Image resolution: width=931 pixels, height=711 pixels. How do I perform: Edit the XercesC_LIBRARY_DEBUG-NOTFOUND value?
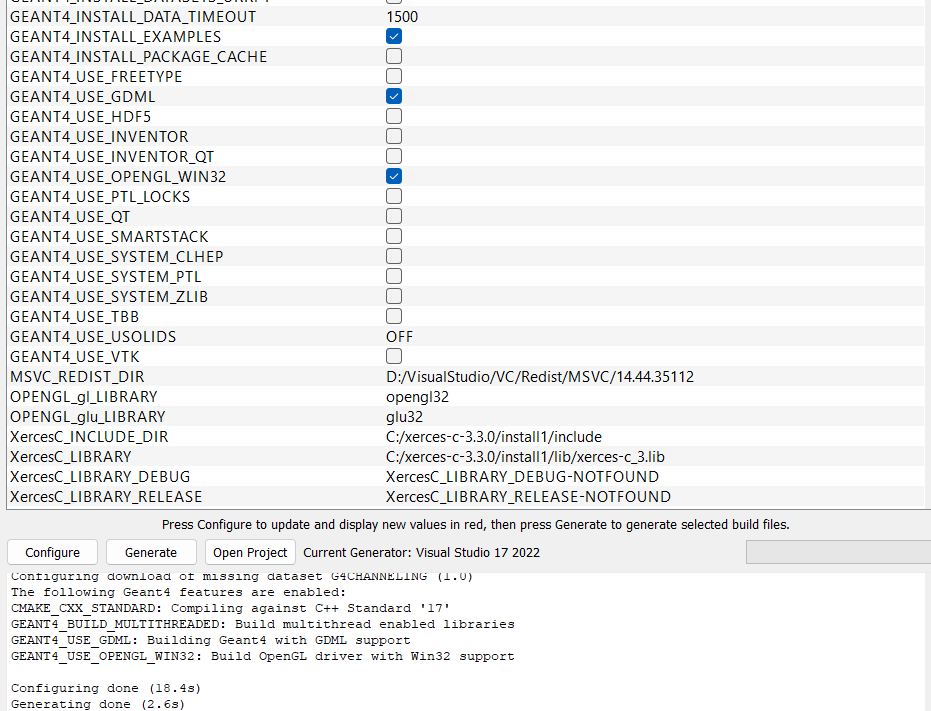click(x=522, y=477)
